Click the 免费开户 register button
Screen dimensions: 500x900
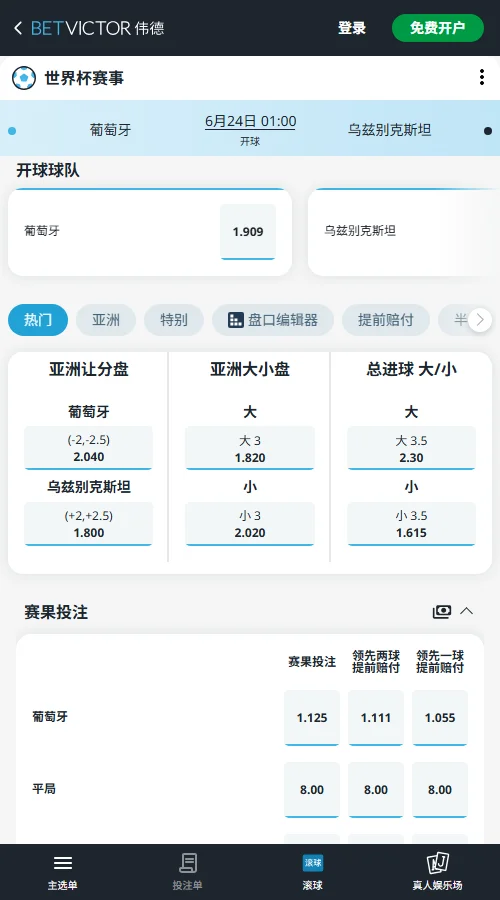pos(438,28)
